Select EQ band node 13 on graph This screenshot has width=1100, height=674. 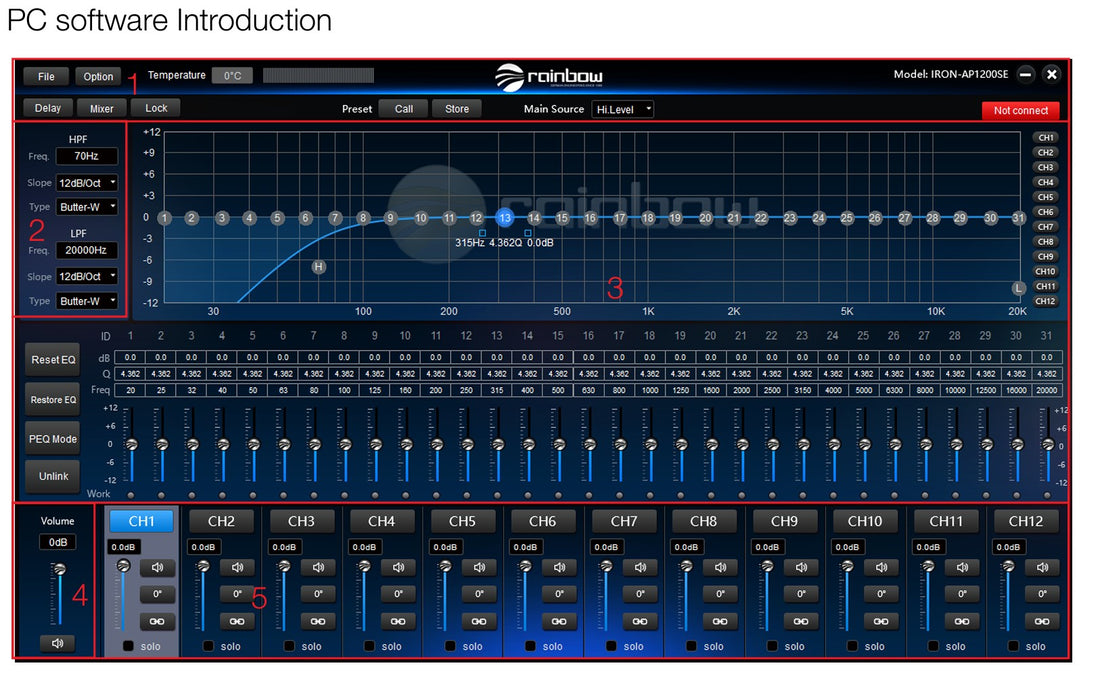coord(505,217)
